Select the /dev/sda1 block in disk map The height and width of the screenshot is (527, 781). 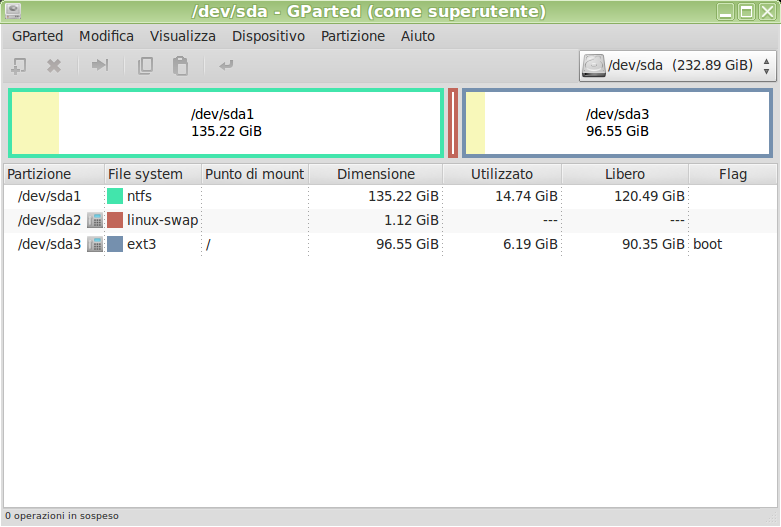[226, 123]
